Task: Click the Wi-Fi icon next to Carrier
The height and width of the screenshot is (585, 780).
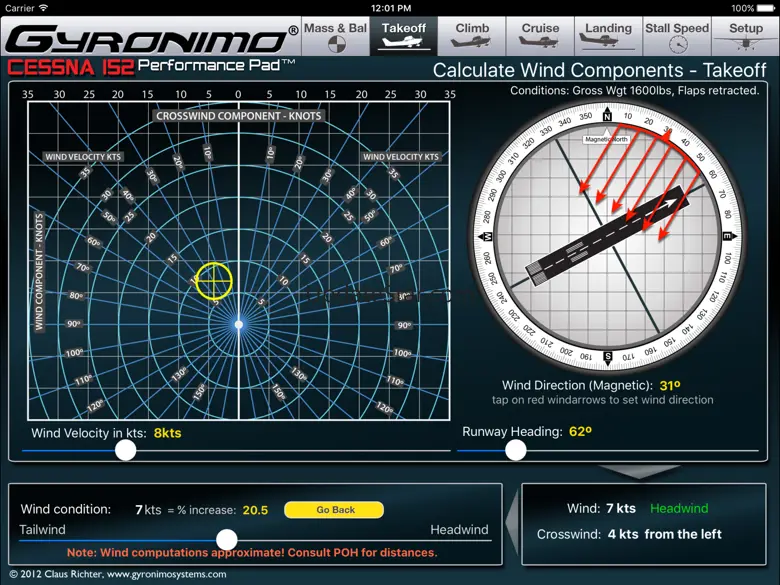Action: [44, 8]
